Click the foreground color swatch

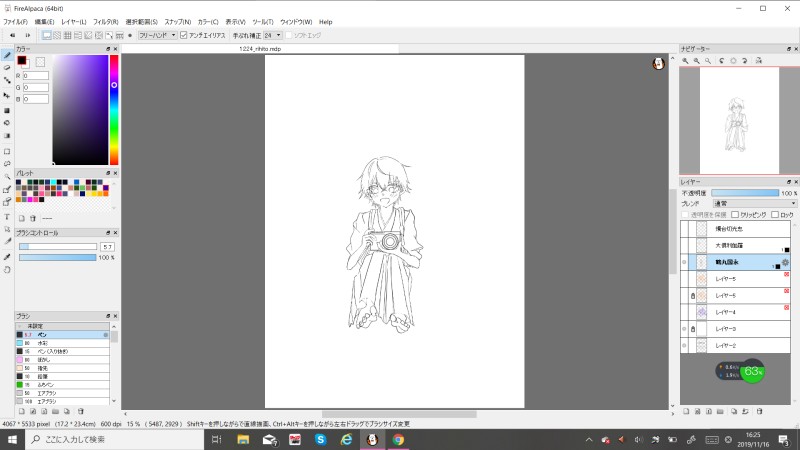(x=21, y=60)
